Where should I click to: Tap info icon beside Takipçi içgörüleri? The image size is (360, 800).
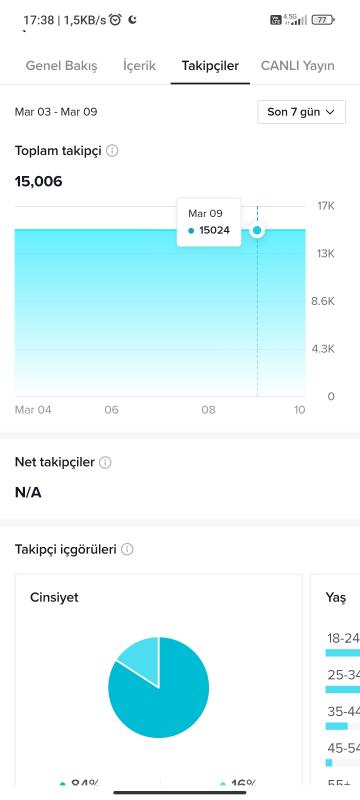pyautogui.click(x=127, y=549)
